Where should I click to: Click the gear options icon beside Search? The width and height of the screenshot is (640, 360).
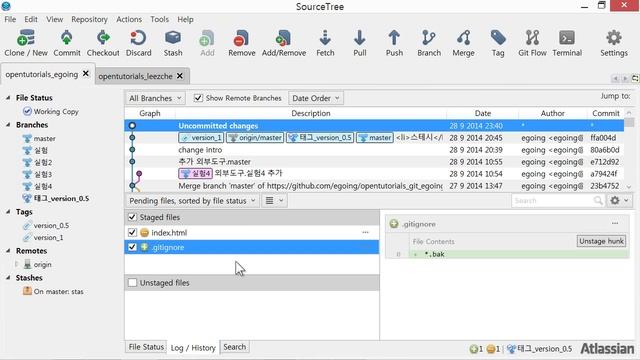619,200
